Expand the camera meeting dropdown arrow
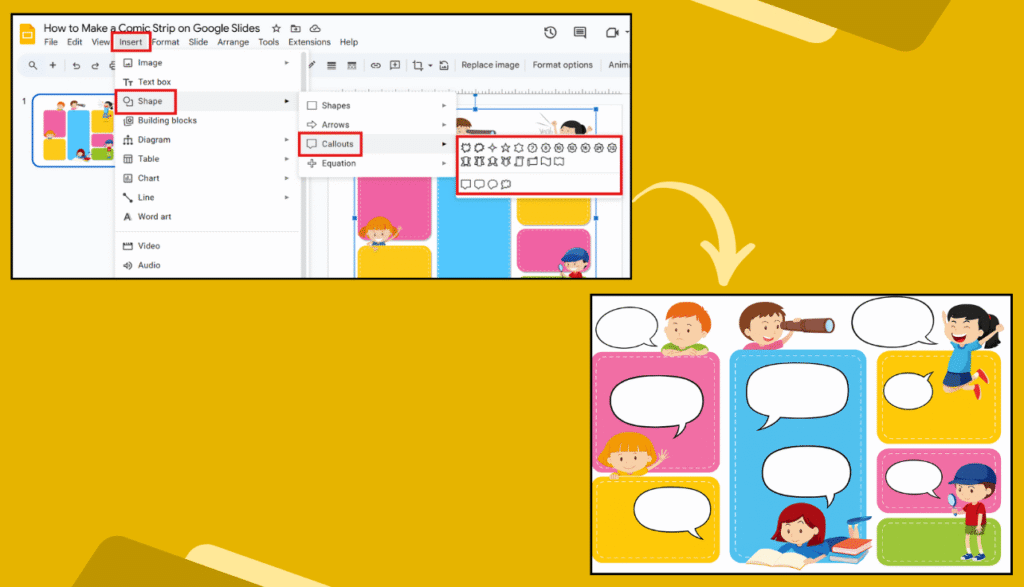This screenshot has height=587, width=1024. pyautogui.click(x=627, y=32)
